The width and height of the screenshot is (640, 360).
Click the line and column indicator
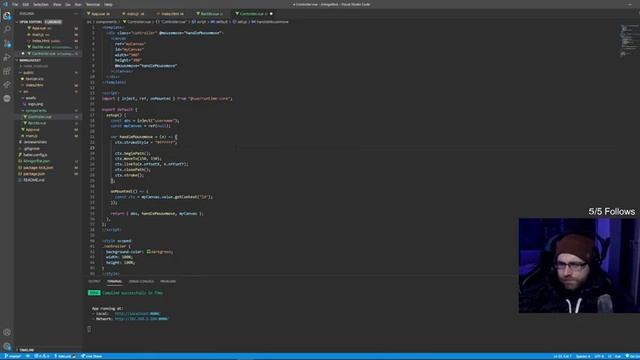point(562,356)
